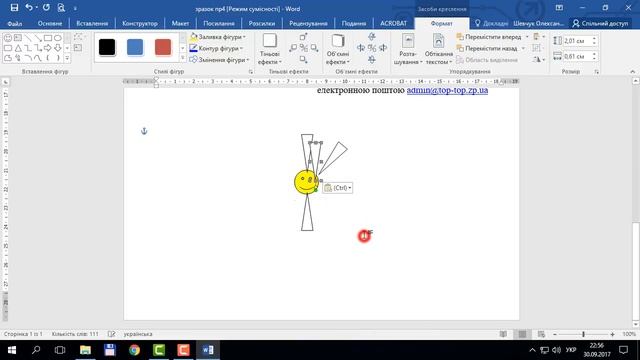Open the Rotate objects dropdown

point(539,60)
